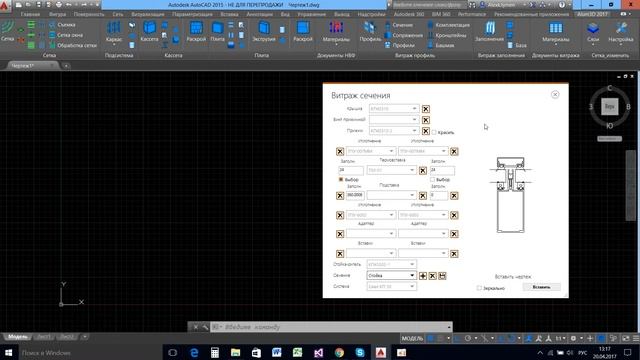
Task: Toggle the left Выбор checkbox
Action: coord(341,179)
